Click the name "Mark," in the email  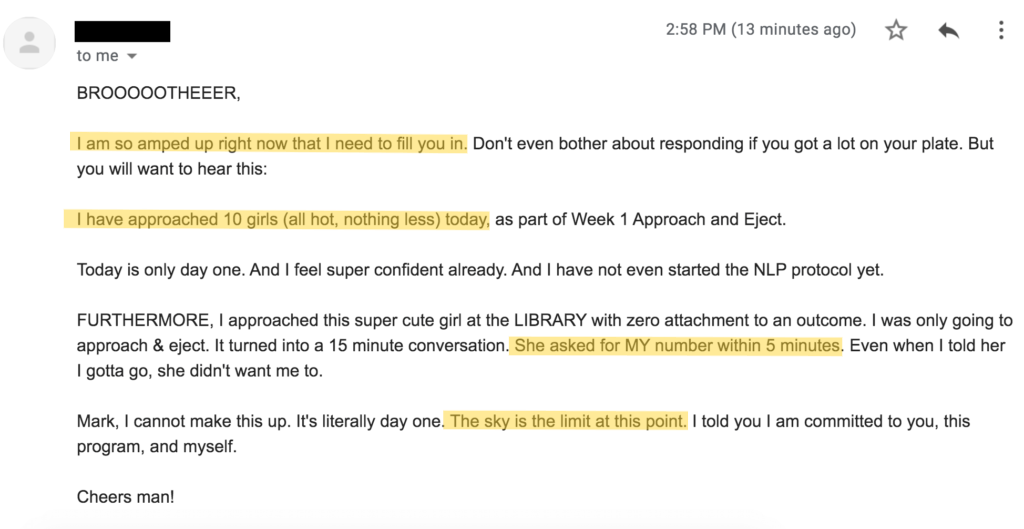98,422
